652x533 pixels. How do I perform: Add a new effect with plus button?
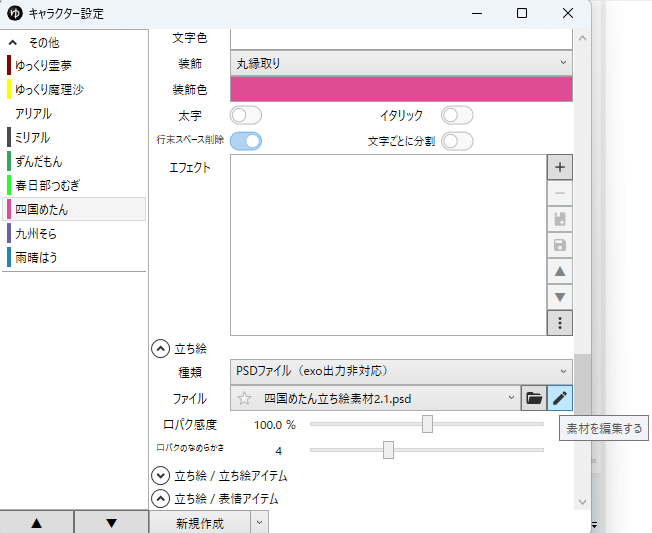click(x=560, y=167)
